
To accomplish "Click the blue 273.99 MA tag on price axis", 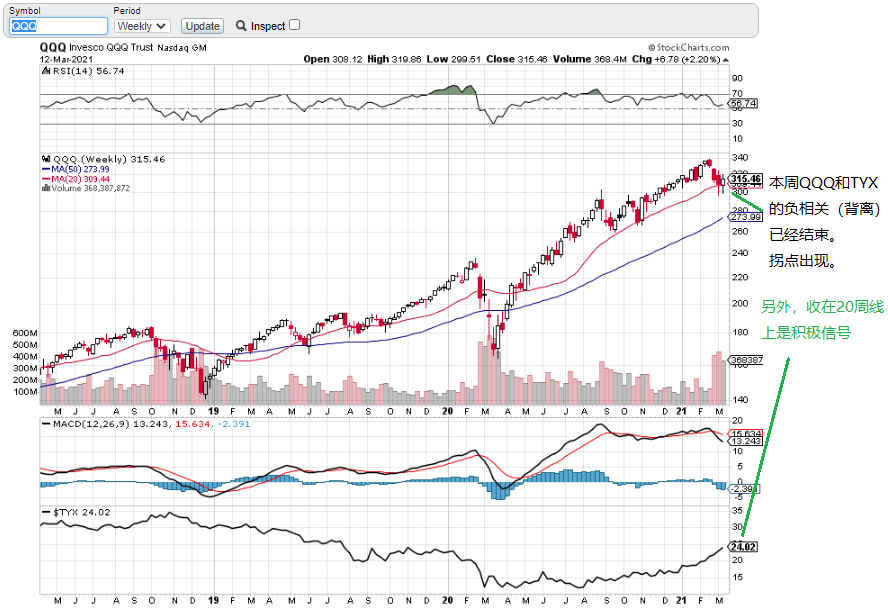I will coord(745,217).
